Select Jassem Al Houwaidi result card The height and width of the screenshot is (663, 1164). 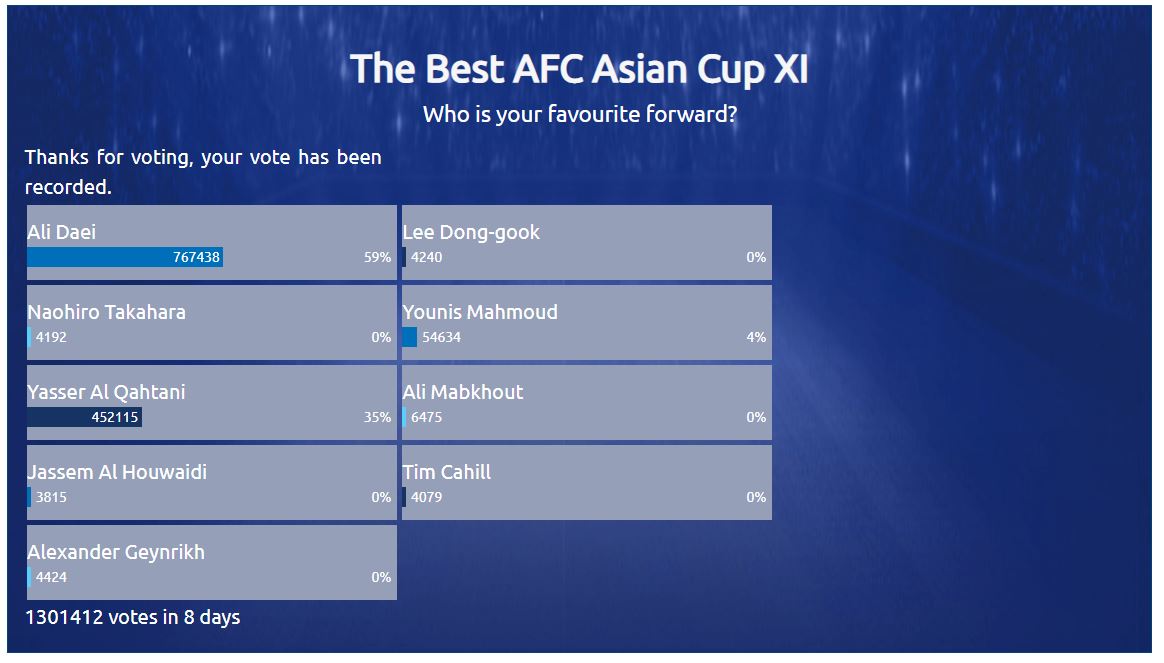(212, 483)
